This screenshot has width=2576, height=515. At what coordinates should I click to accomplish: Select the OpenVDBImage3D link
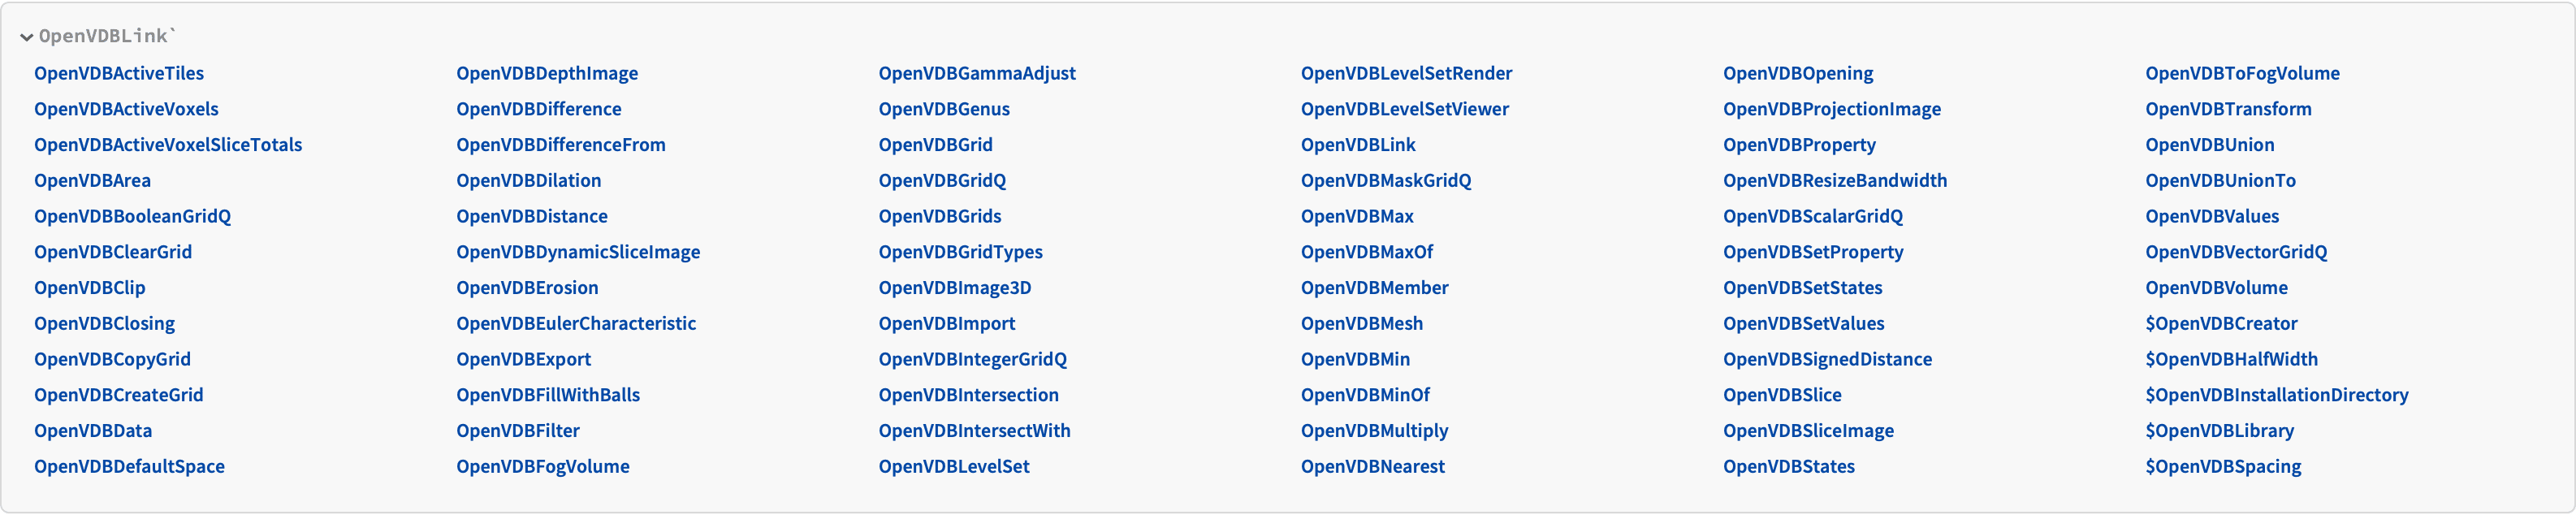tap(954, 288)
